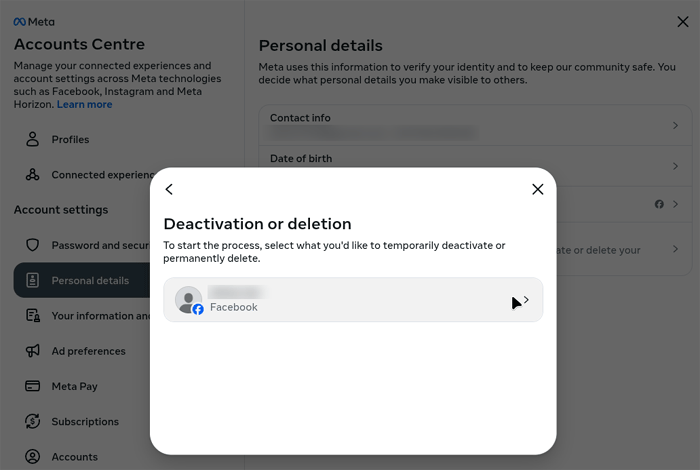
Task: Click the Meta Pay card icon
Action: coord(33,386)
